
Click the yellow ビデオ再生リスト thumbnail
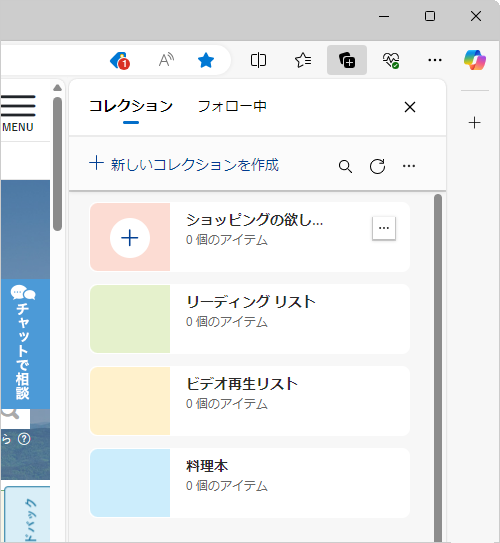click(130, 401)
